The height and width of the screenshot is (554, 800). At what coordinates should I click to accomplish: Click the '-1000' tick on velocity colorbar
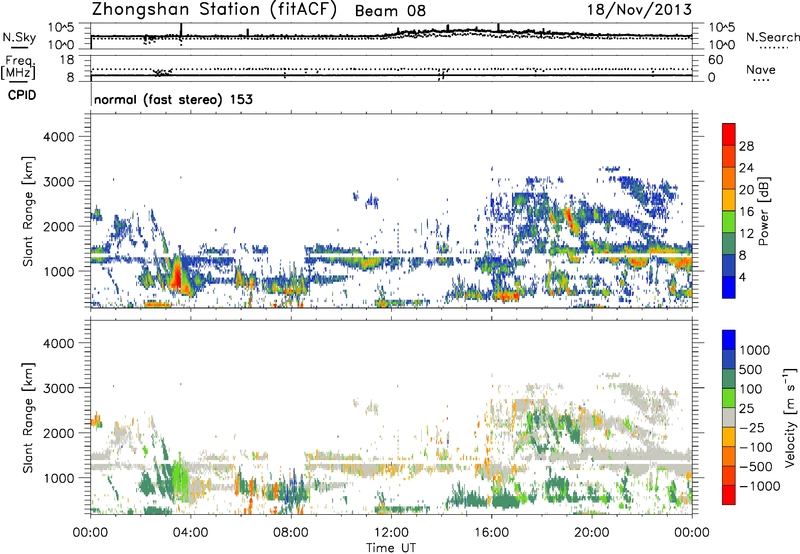point(759,486)
